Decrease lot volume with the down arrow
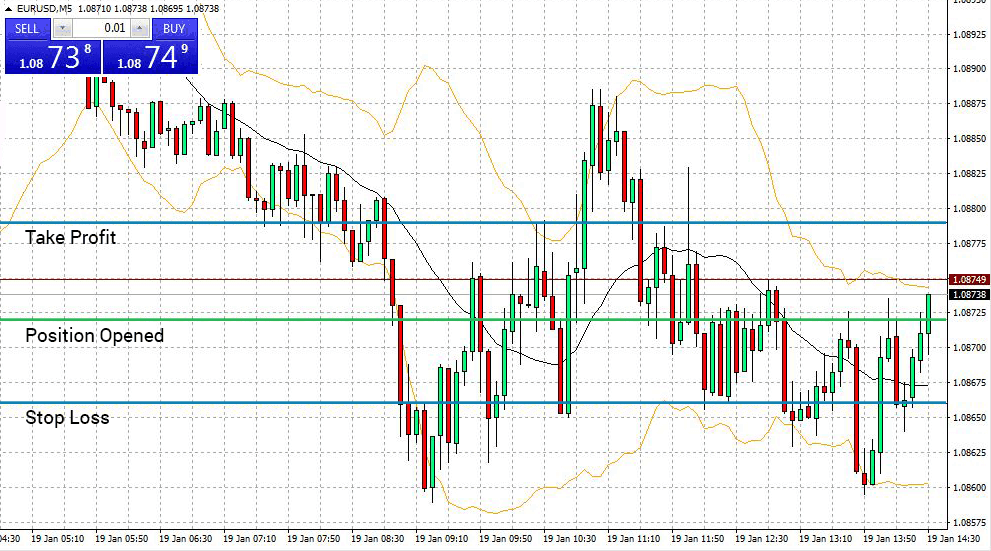This screenshot has width=991, height=551. [63, 30]
